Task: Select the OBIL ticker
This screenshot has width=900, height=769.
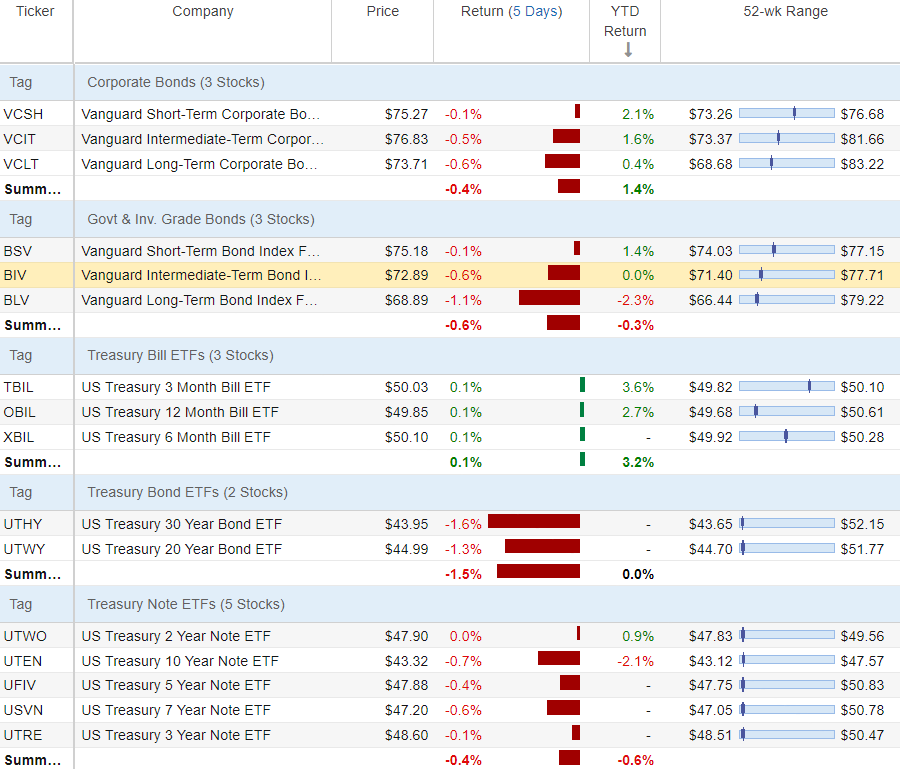Action: point(20,412)
